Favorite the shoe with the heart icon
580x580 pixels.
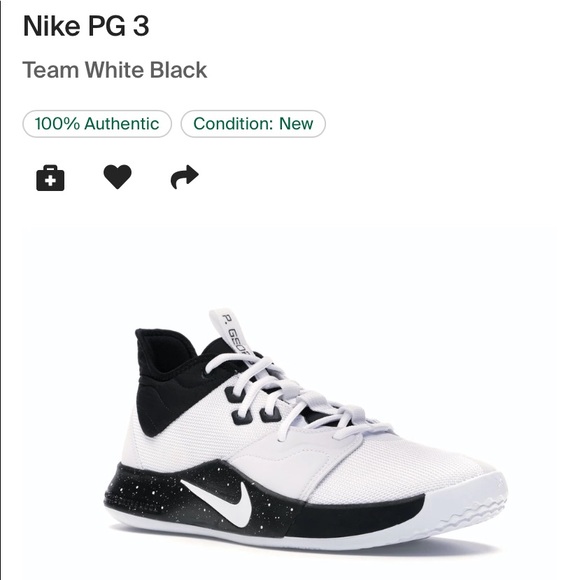coord(118,177)
